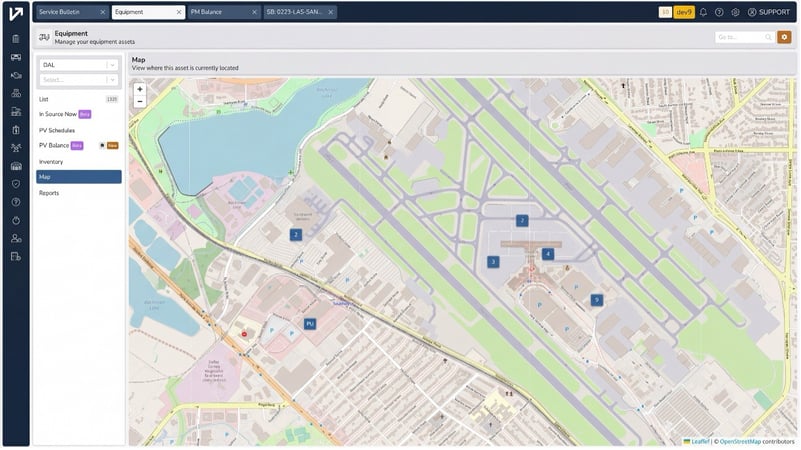Open the power icon in the left sidebar
Screen dimensions: 801x450
16,220
